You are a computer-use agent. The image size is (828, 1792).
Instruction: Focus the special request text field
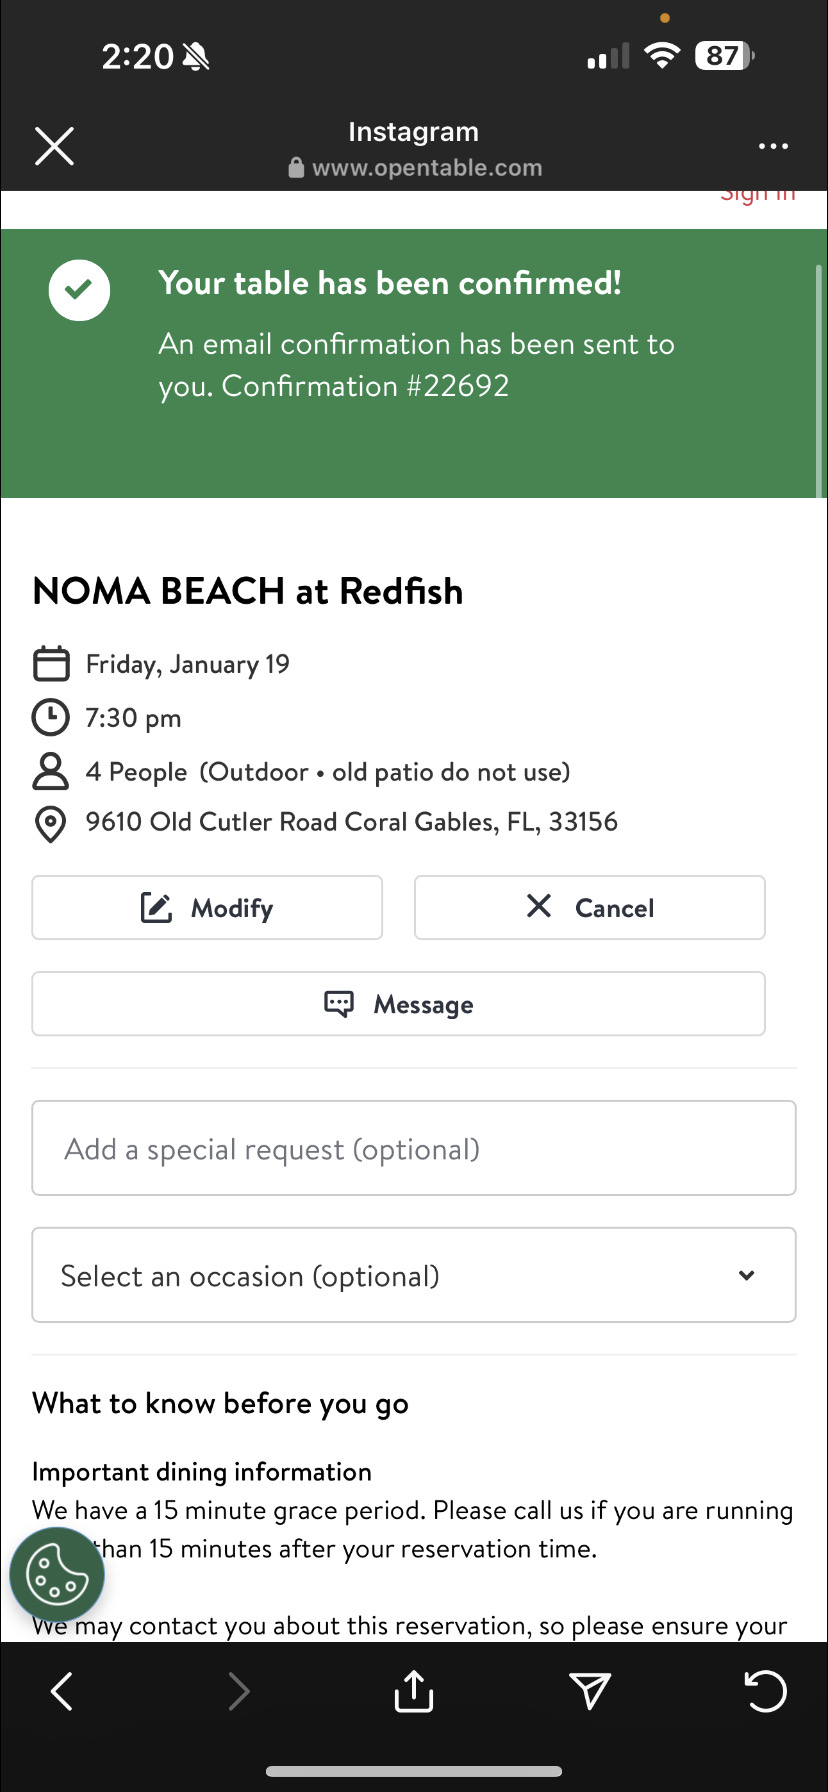click(413, 1149)
